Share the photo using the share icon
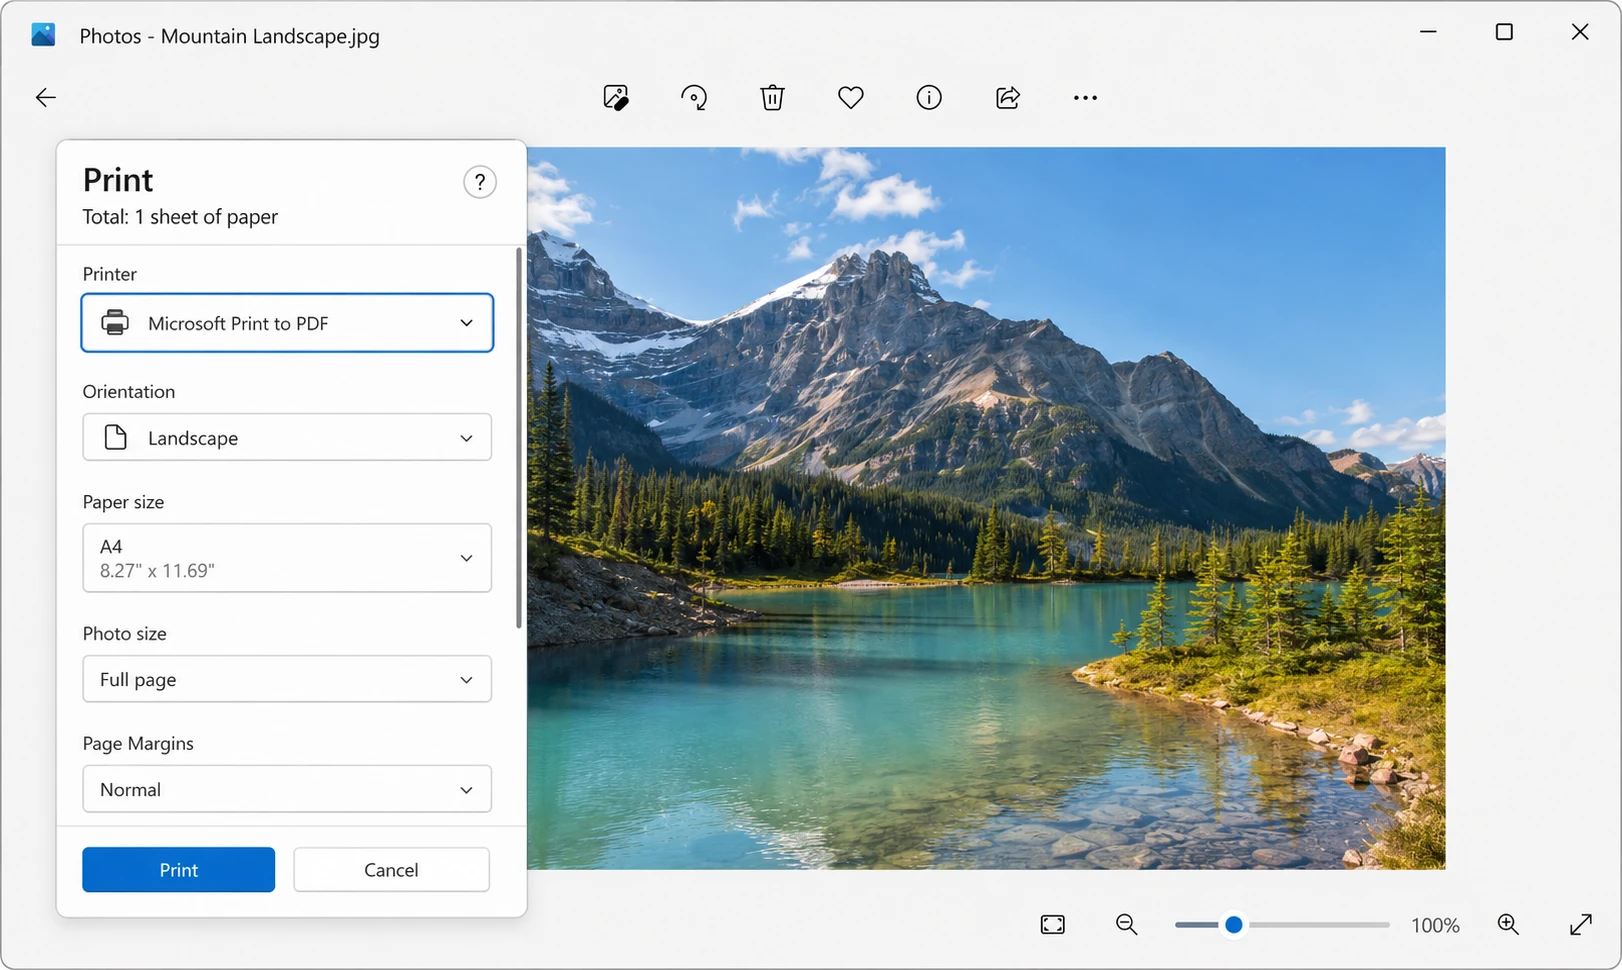 pyautogui.click(x=1008, y=98)
